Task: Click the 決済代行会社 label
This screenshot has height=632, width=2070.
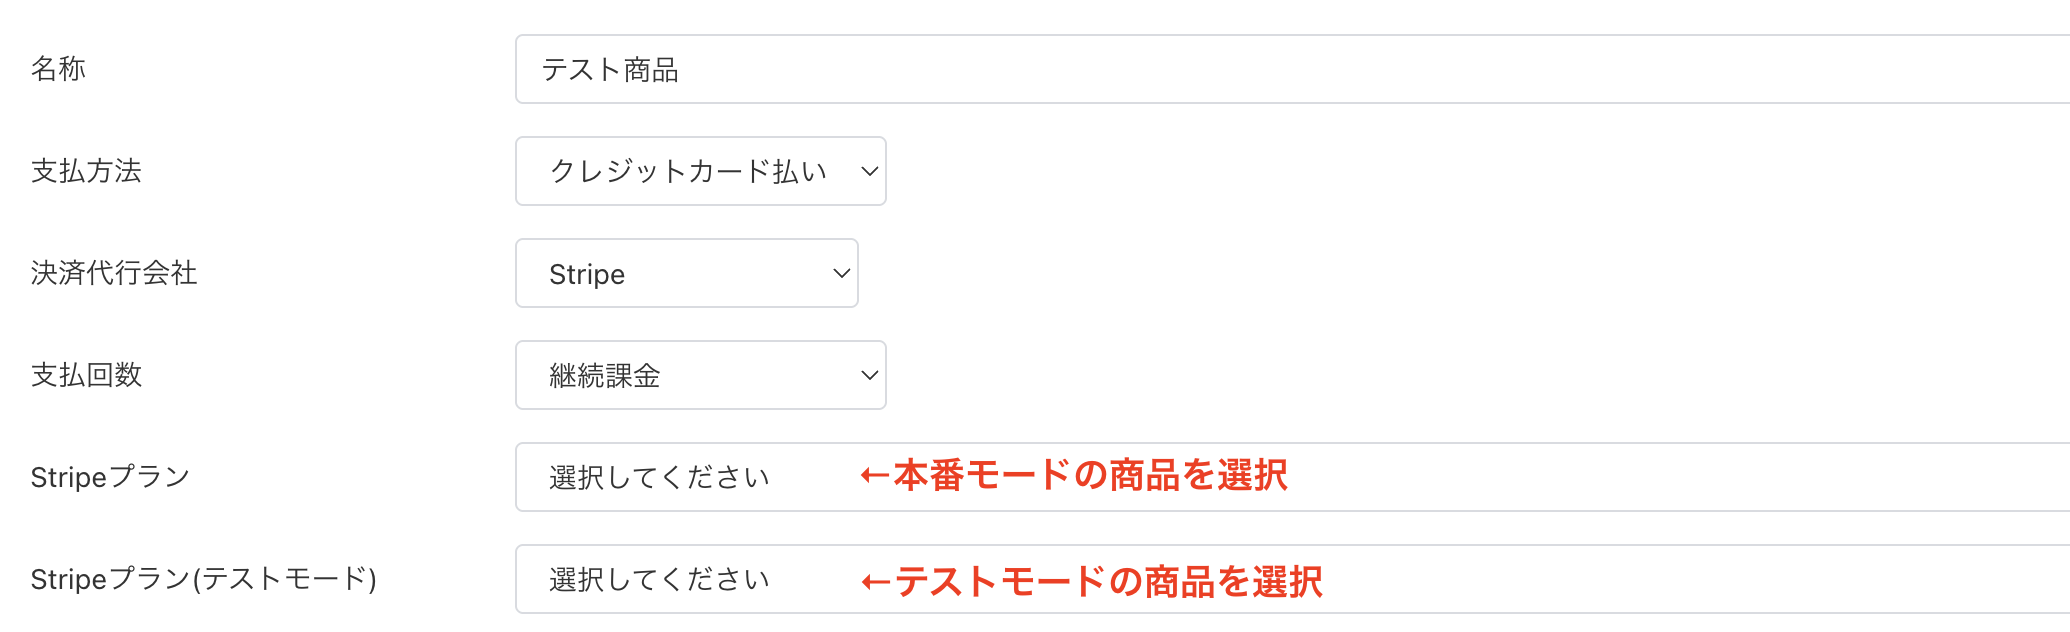Action: [x=114, y=273]
